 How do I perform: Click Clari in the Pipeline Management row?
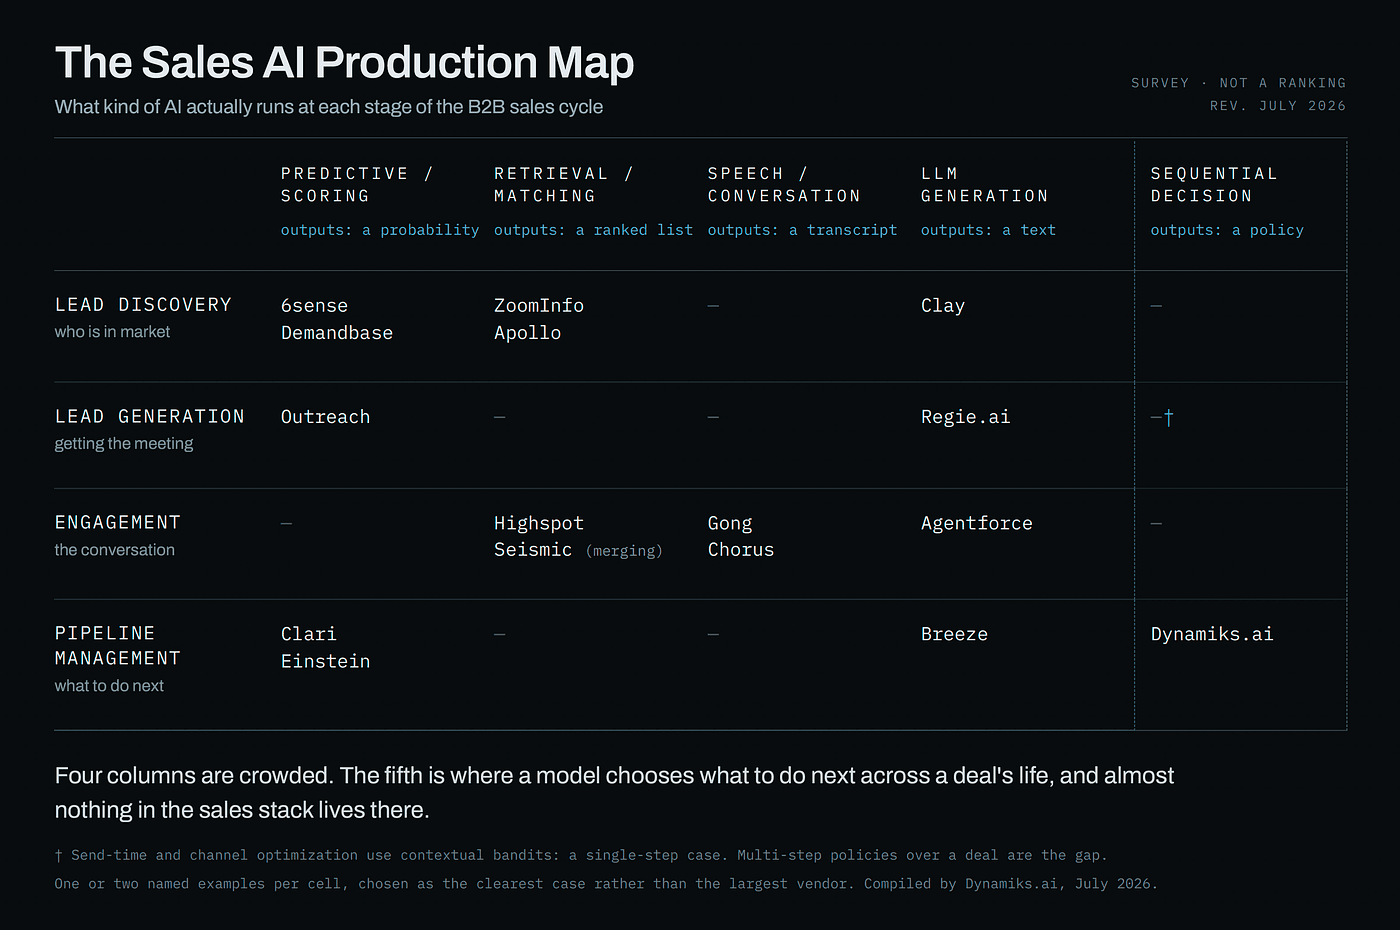tap(309, 634)
